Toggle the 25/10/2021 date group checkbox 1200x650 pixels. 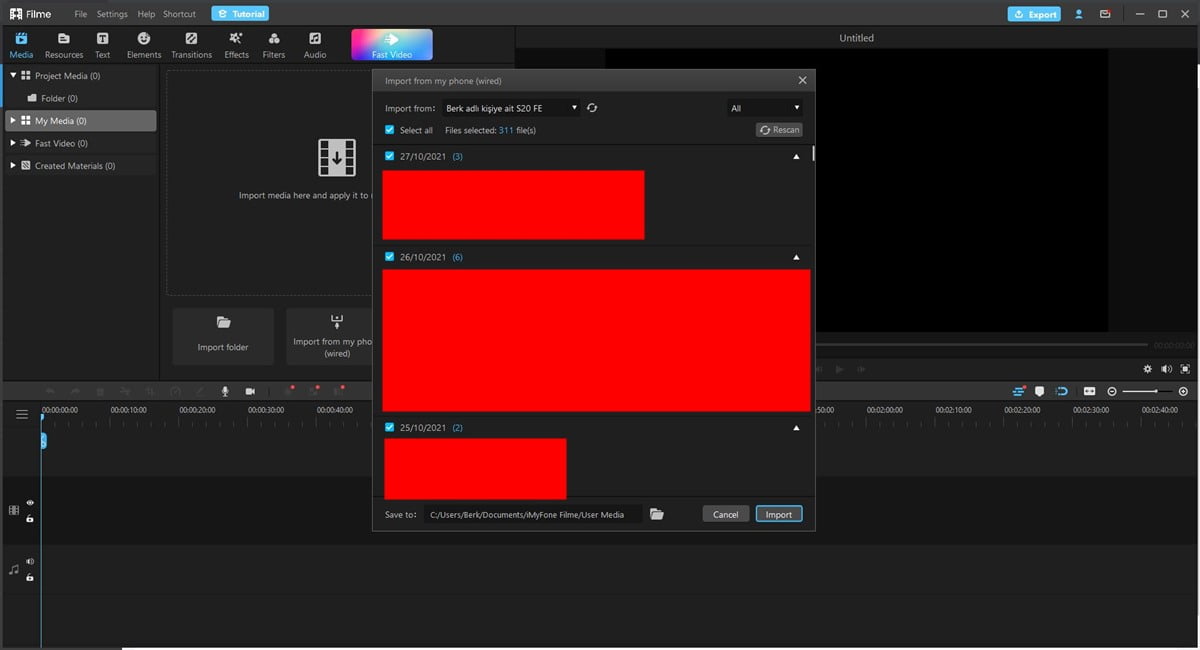[390, 427]
